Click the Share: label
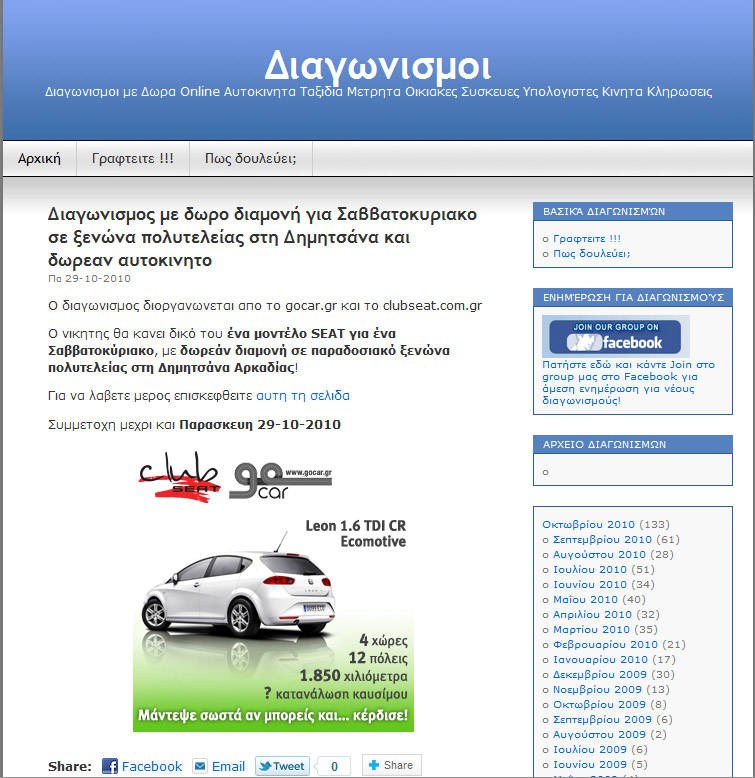Viewport: 755px width, 778px height. [69, 766]
